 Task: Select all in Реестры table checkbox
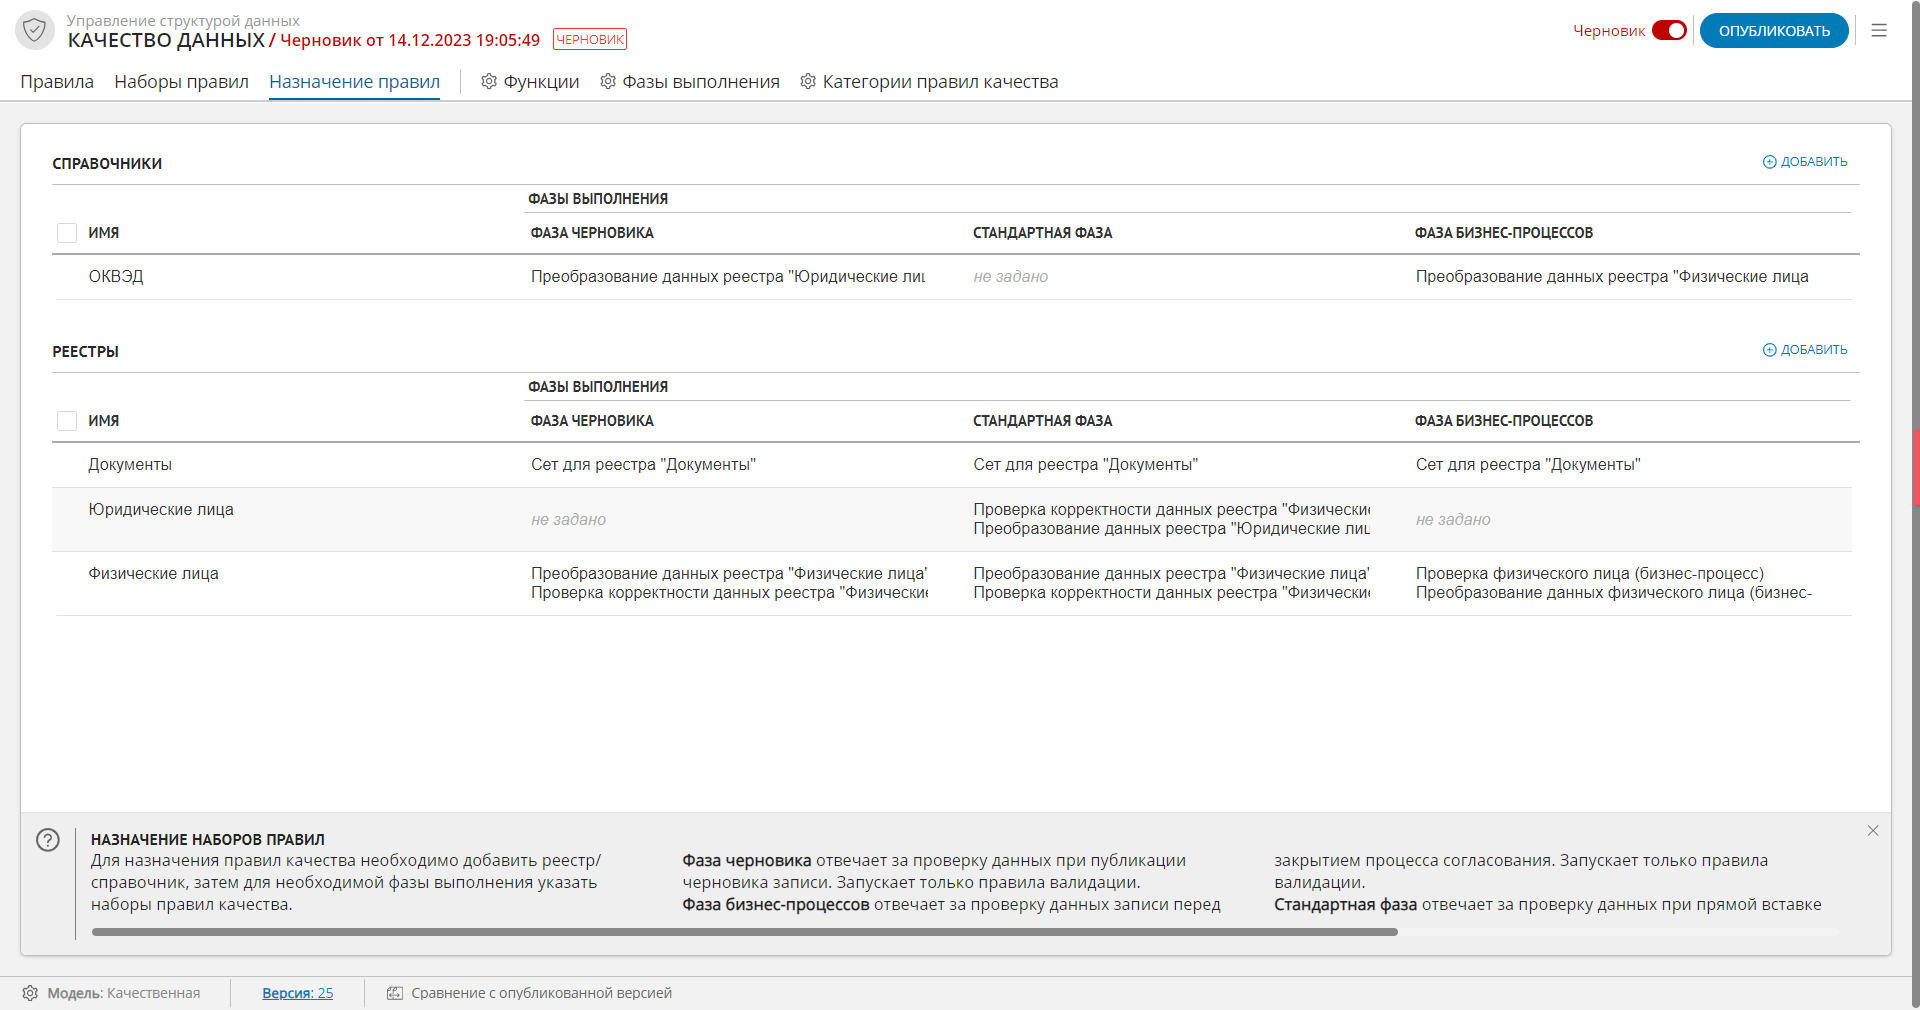67,421
